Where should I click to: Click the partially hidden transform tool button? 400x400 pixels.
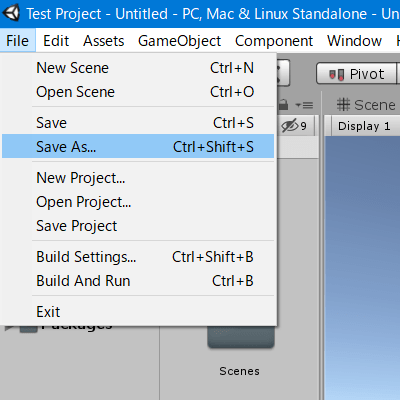283,73
